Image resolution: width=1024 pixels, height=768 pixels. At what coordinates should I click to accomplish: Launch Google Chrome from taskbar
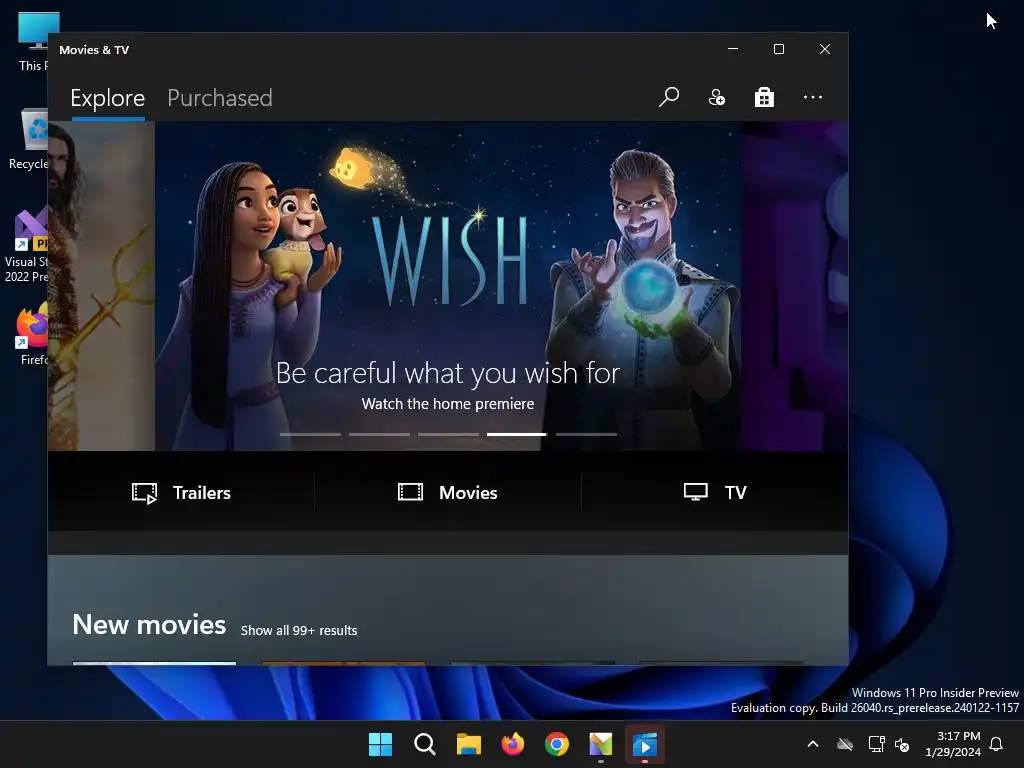tap(556, 744)
